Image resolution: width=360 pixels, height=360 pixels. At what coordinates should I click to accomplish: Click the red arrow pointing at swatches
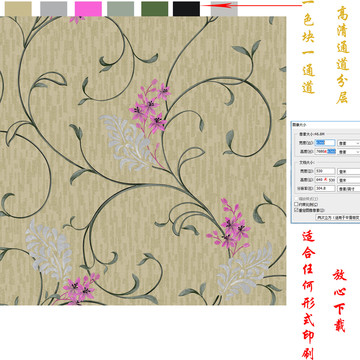tap(252, 5)
